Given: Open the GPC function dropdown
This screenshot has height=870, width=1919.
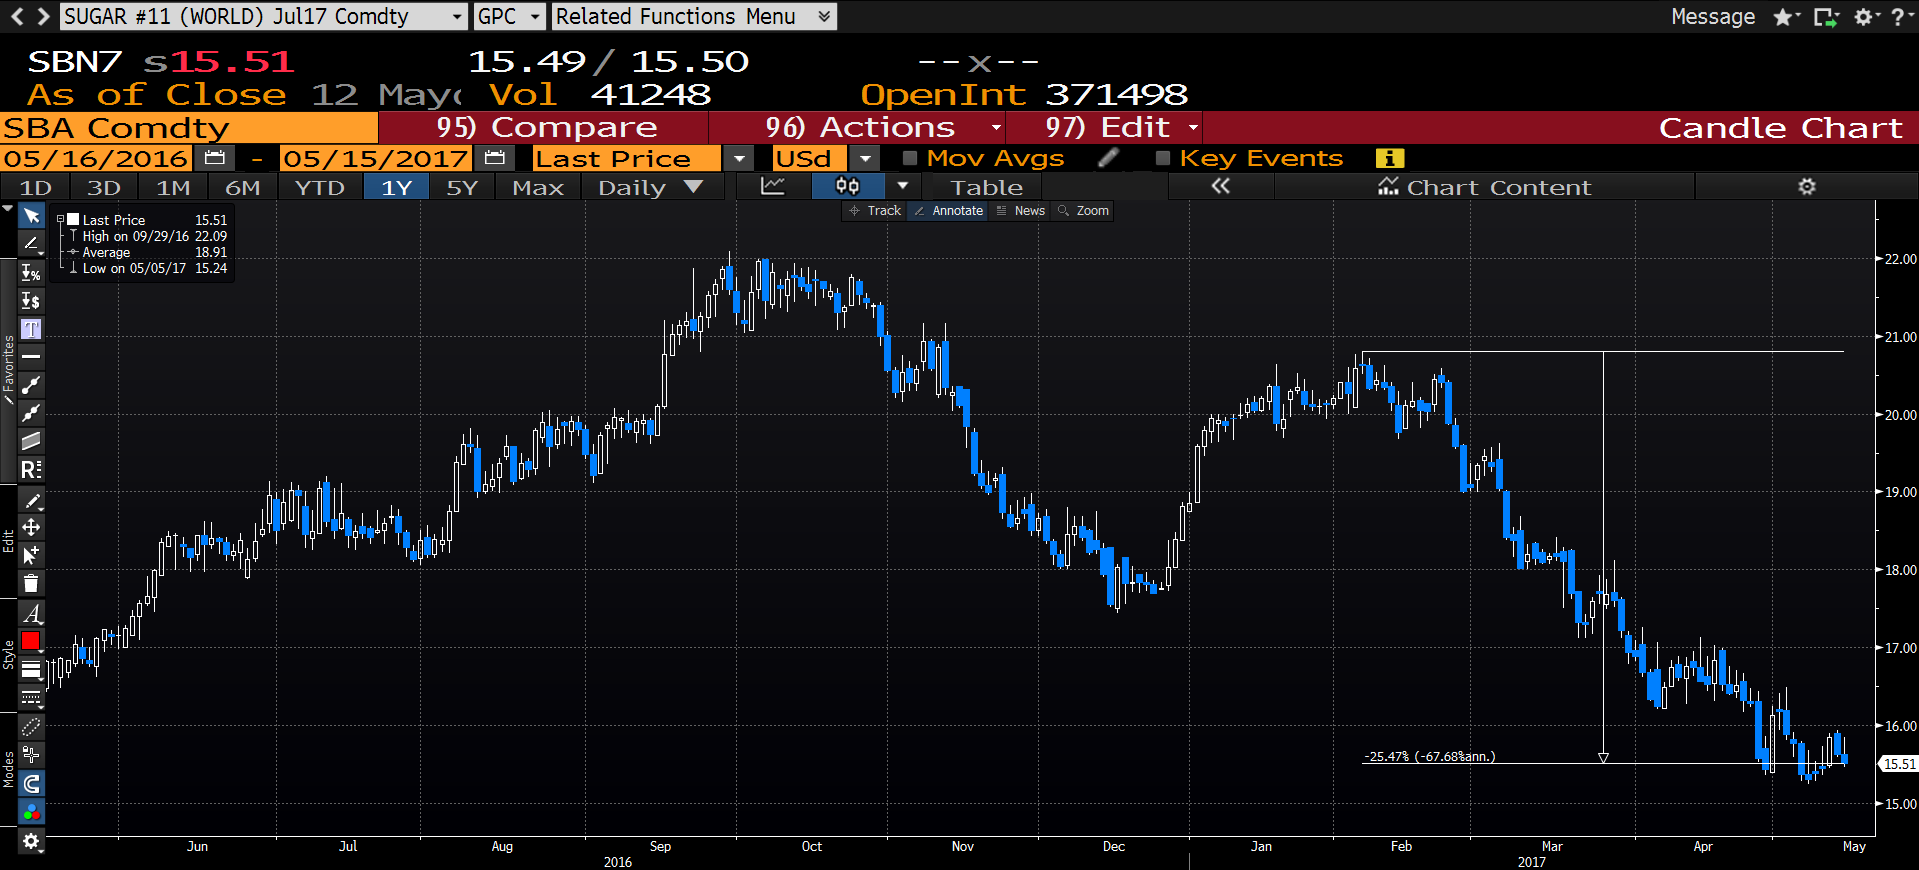Looking at the screenshot, I should pyautogui.click(x=536, y=17).
